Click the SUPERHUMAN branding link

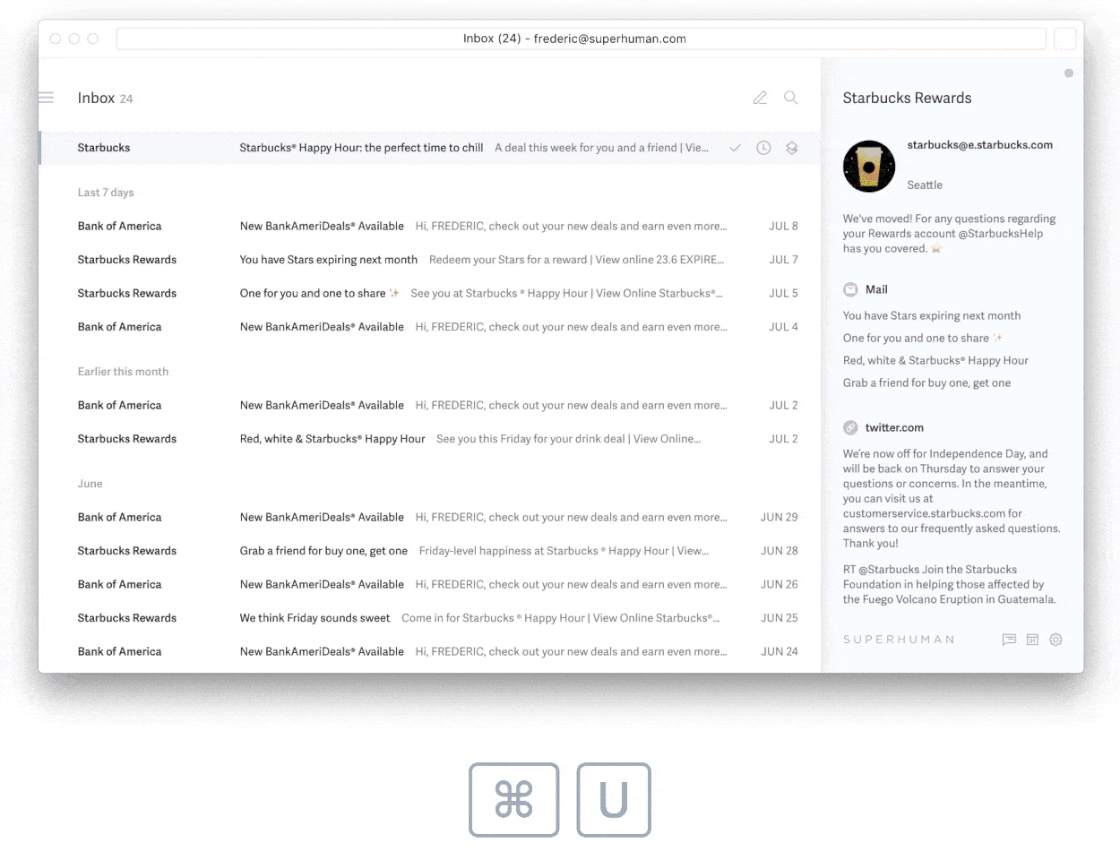(x=899, y=639)
